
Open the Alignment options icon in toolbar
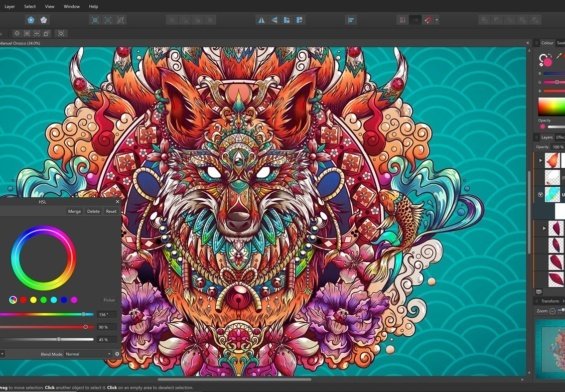[x=351, y=20]
